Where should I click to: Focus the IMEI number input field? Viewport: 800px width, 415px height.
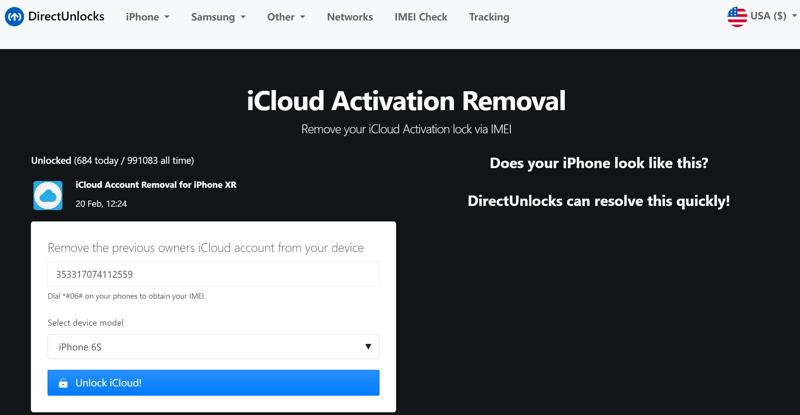pyautogui.click(x=213, y=274)
